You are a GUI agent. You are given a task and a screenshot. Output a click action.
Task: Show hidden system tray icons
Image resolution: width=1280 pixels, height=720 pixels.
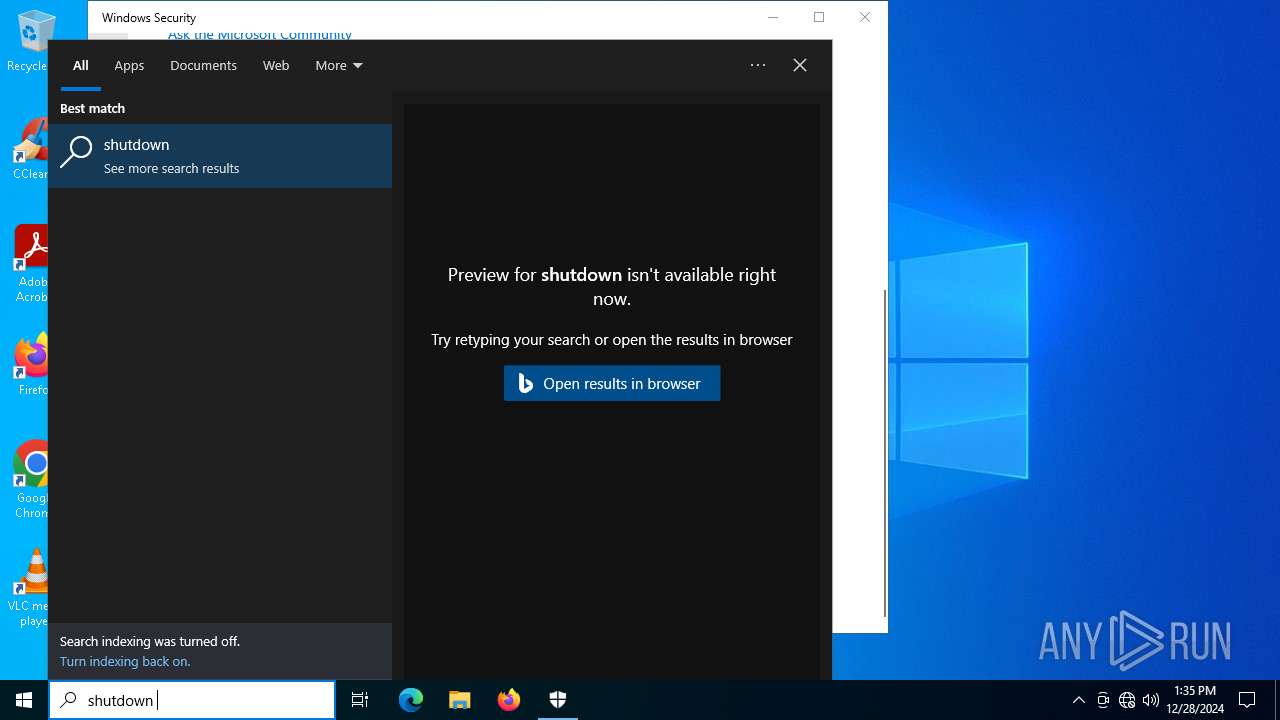(1079, 700)
